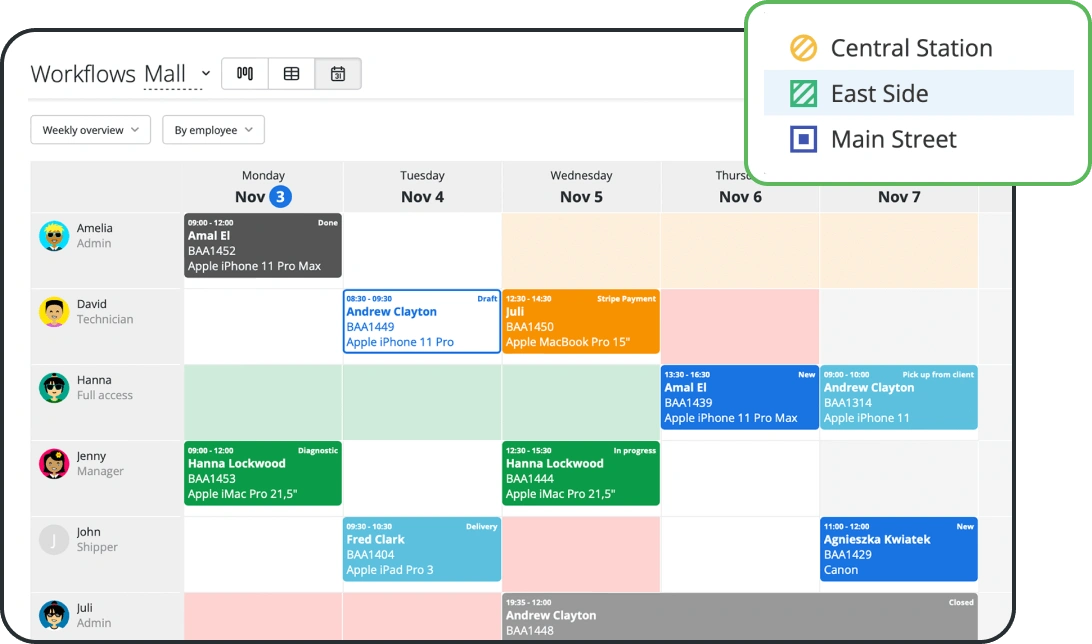1092x644 pixels.
Task: Open the By employee dropdown
Action: point(213,130)
